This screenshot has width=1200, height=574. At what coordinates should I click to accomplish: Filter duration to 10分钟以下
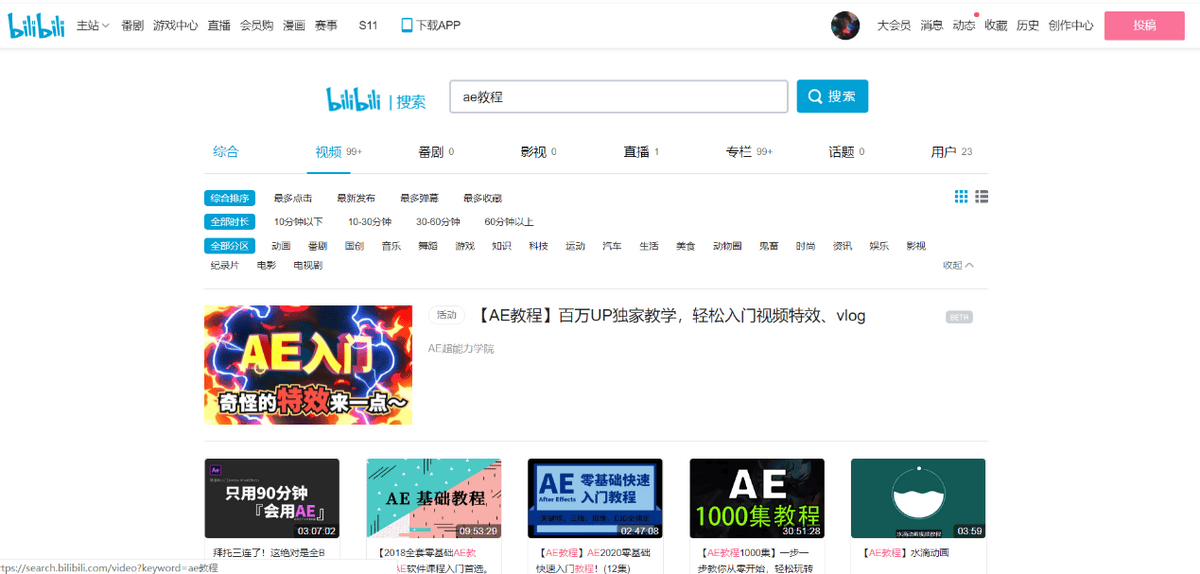pos(298,222)
